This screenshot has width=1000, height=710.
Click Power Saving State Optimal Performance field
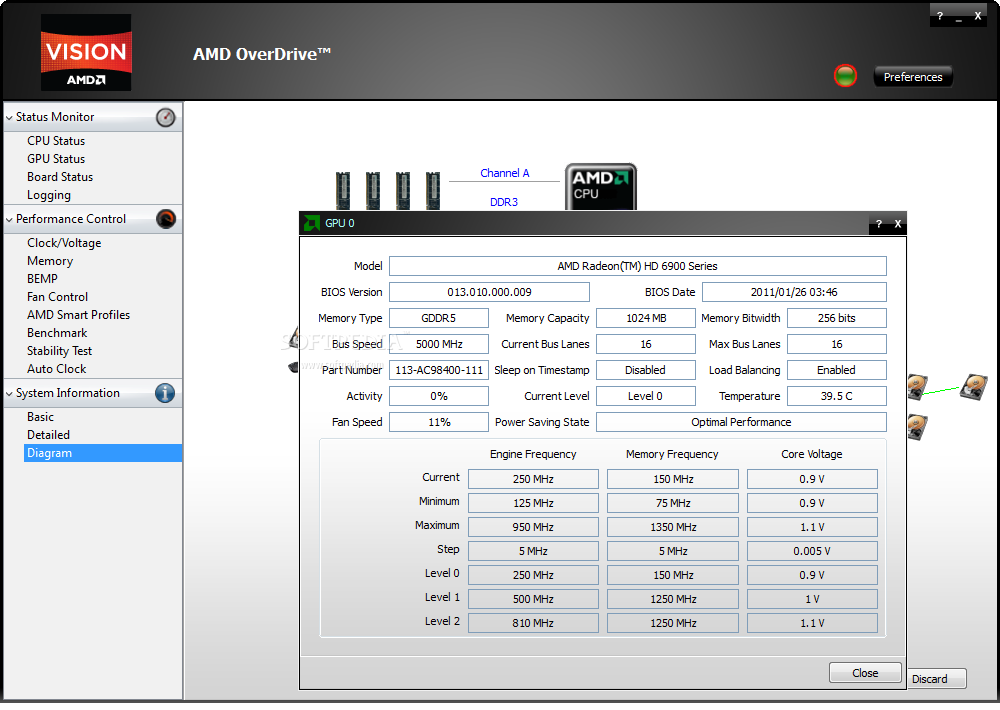[x=741, y=422]
